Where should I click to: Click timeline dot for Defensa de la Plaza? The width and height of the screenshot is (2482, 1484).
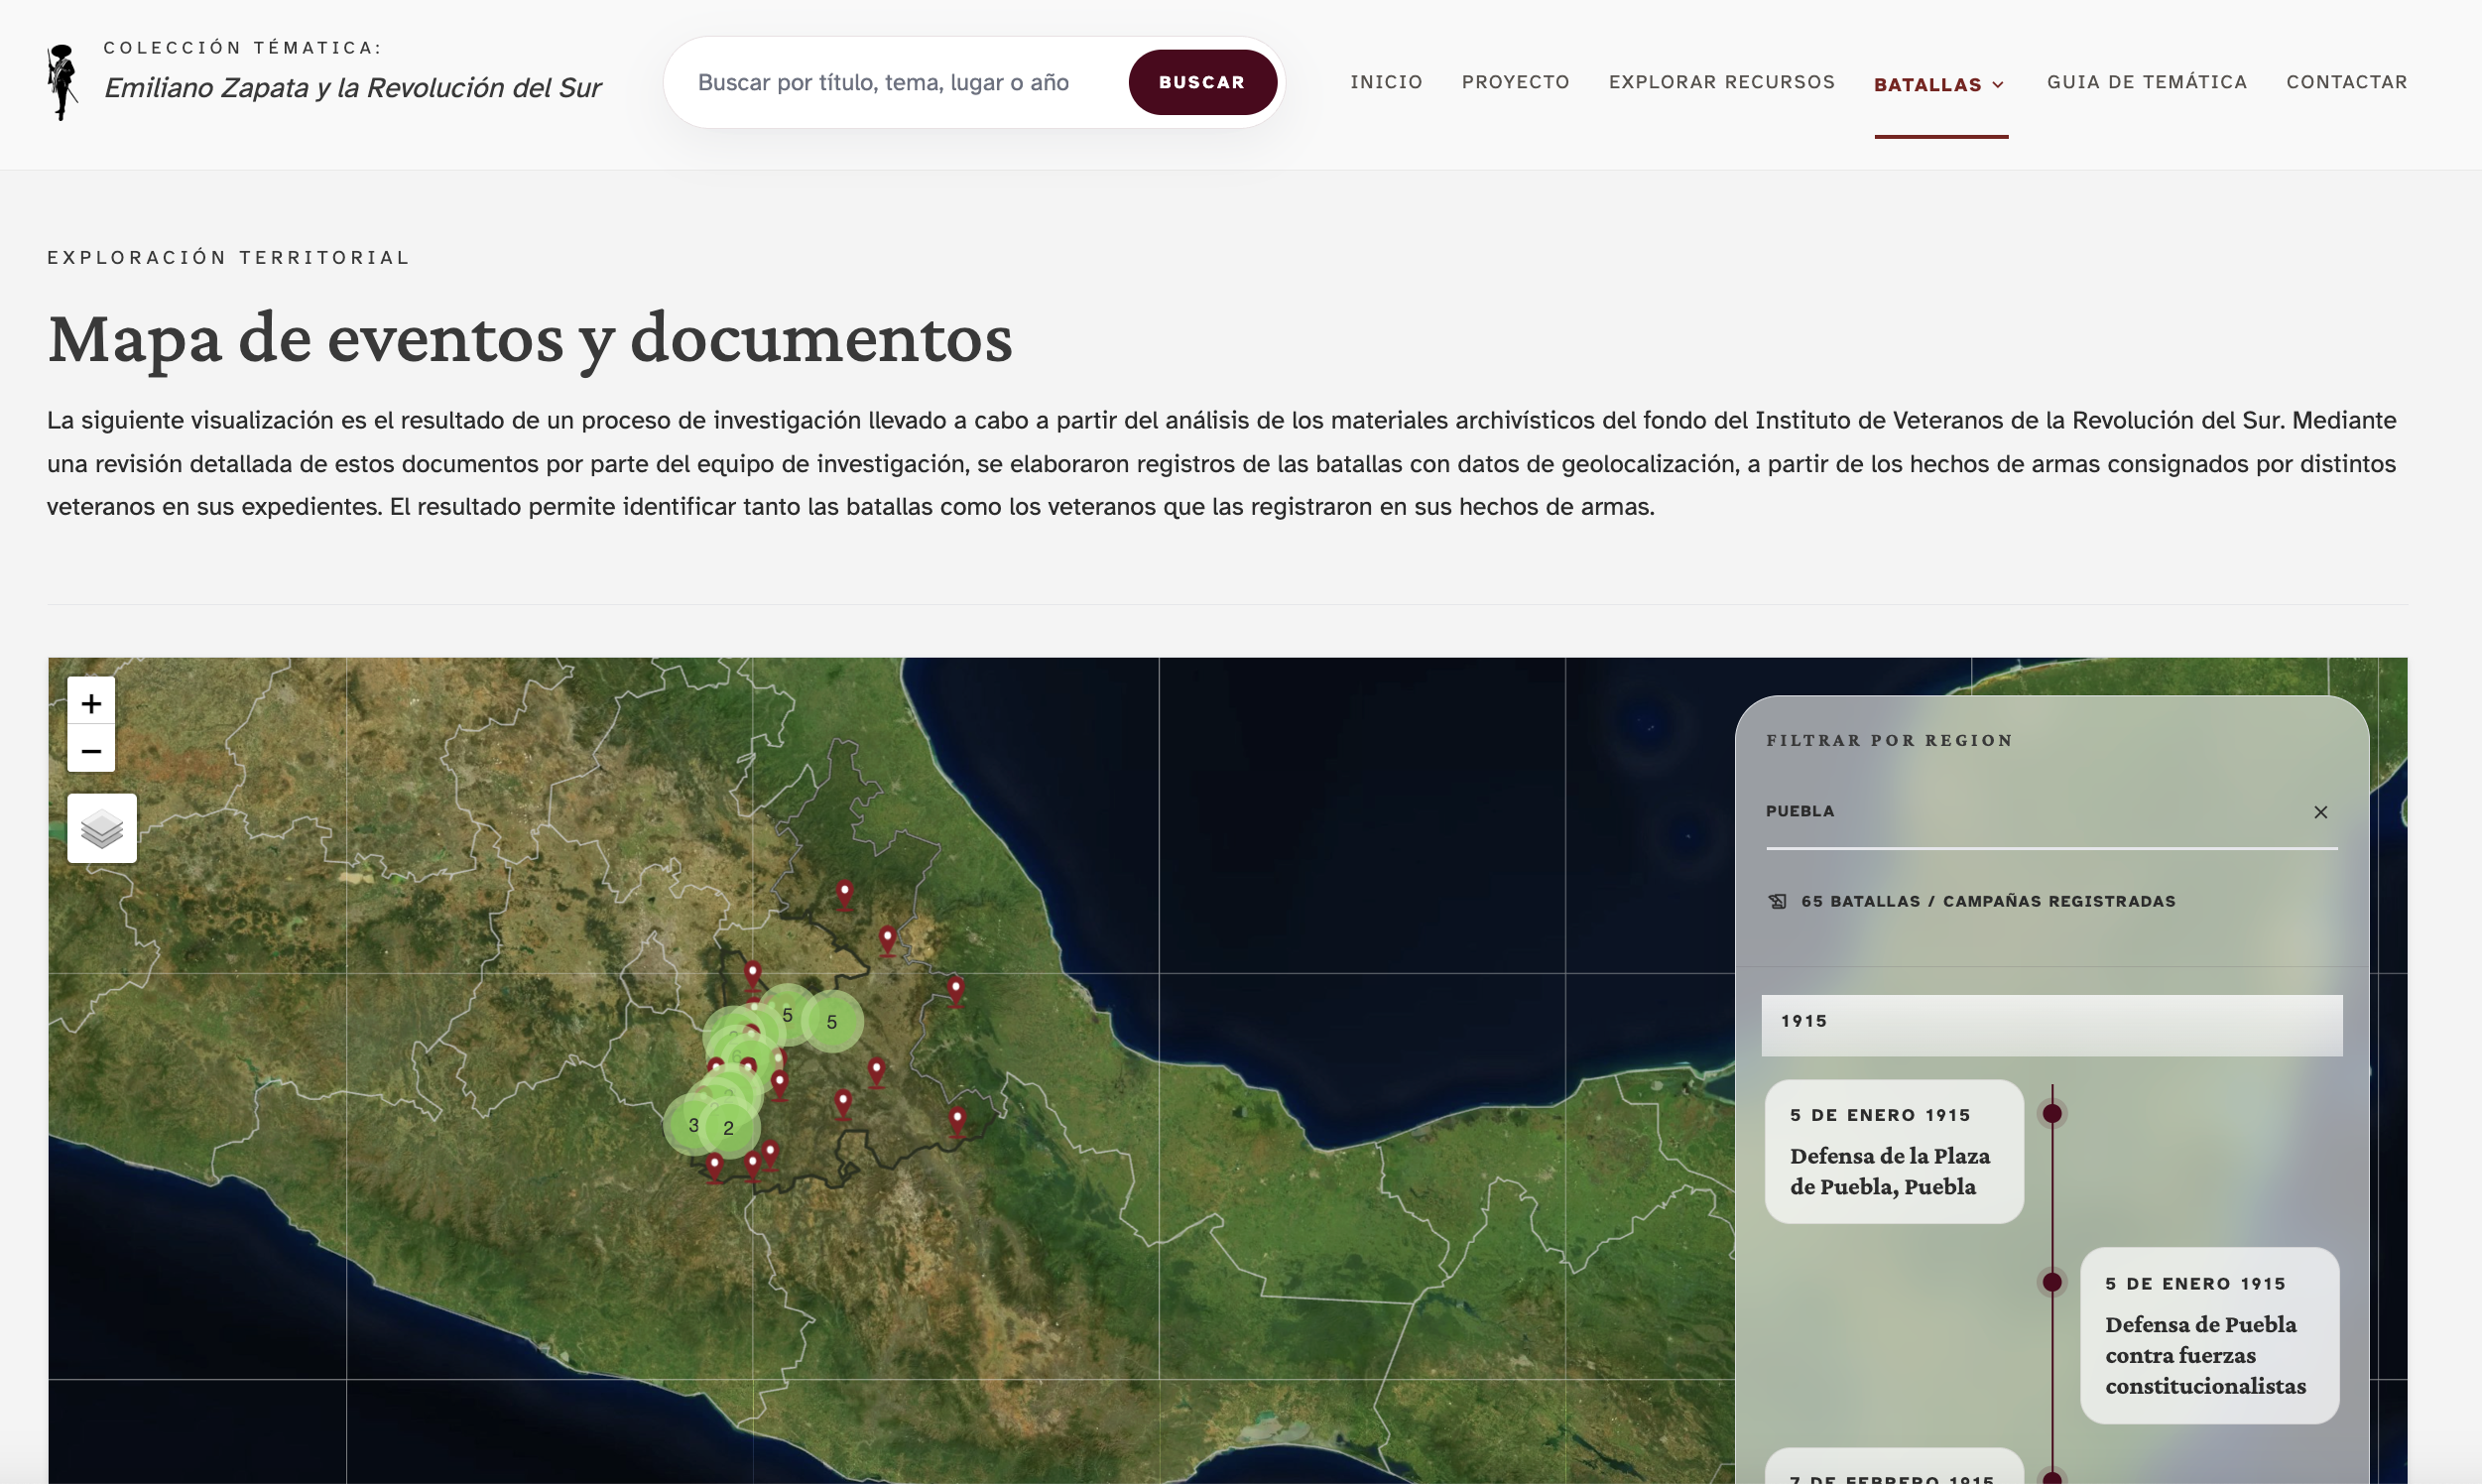point(2052,1114)
